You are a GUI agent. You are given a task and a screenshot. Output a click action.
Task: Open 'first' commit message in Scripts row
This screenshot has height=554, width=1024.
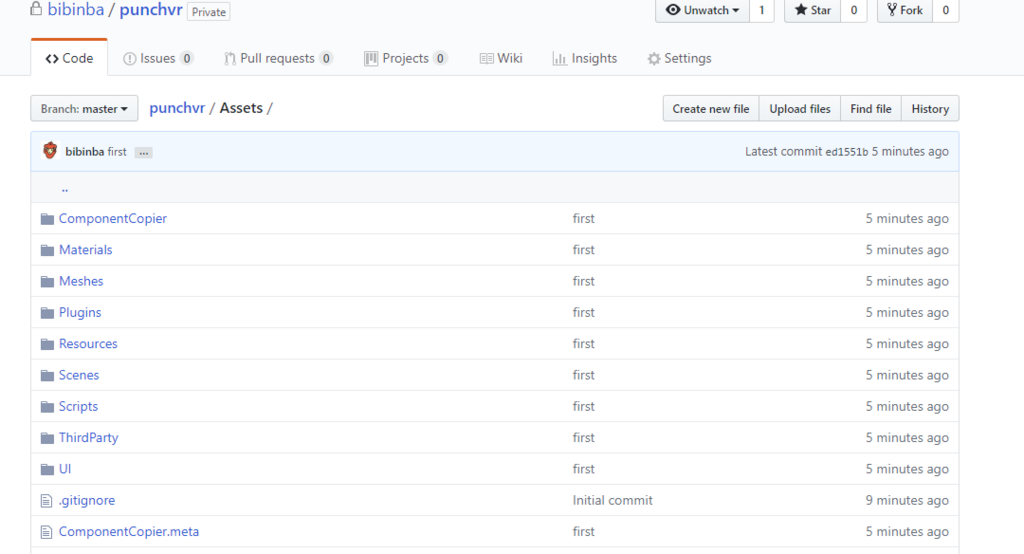[584, 407]
